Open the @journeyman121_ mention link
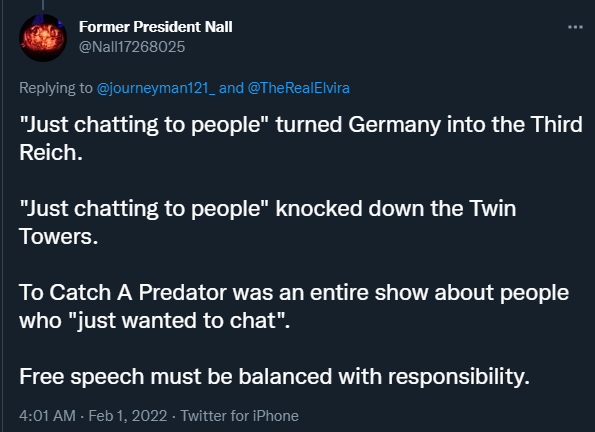 pyautogui.click(x=156, y=88)
